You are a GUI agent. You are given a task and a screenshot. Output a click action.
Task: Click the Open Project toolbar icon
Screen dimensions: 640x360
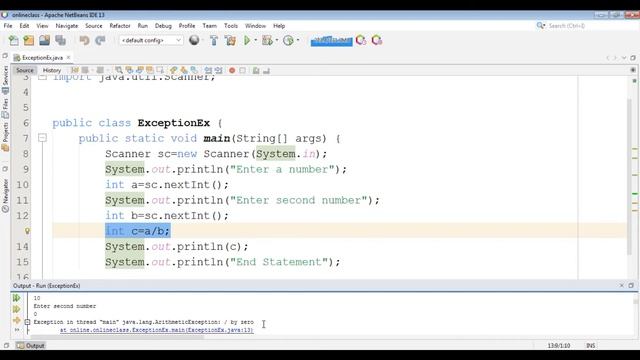(x=44, y=40)
